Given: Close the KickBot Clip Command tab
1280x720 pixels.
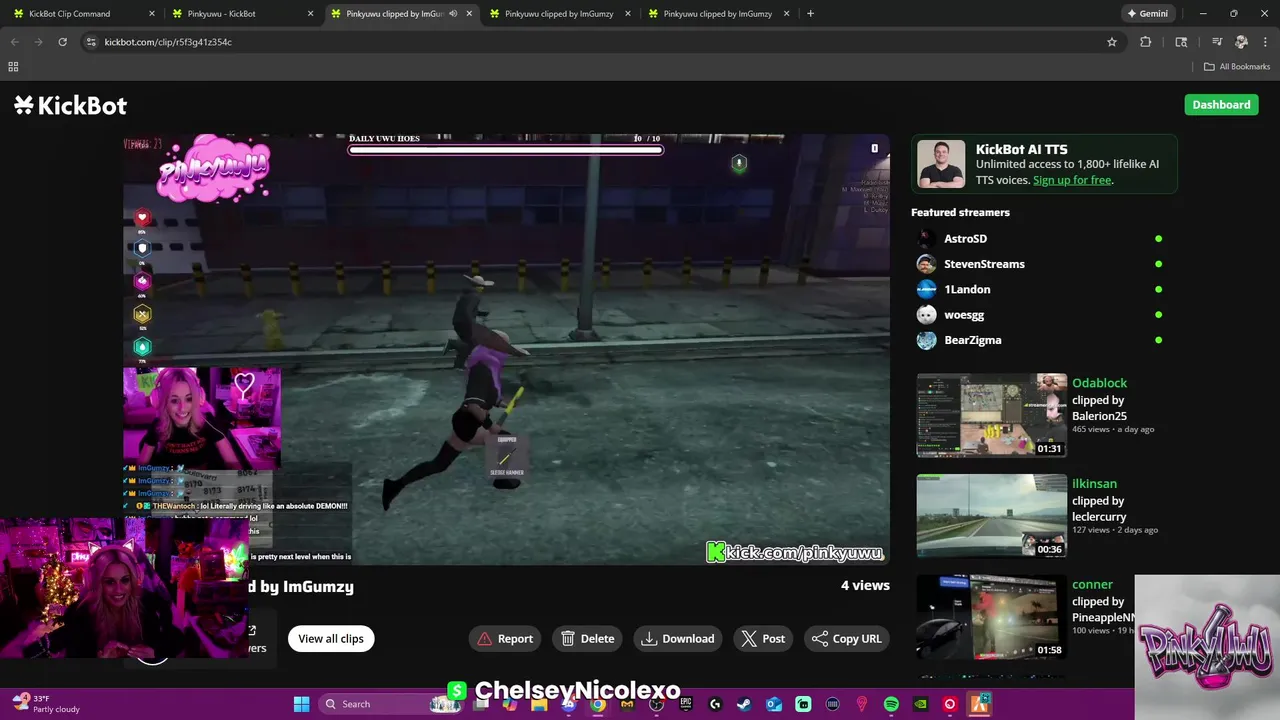Looking at the screenshot, I should 152,14.
